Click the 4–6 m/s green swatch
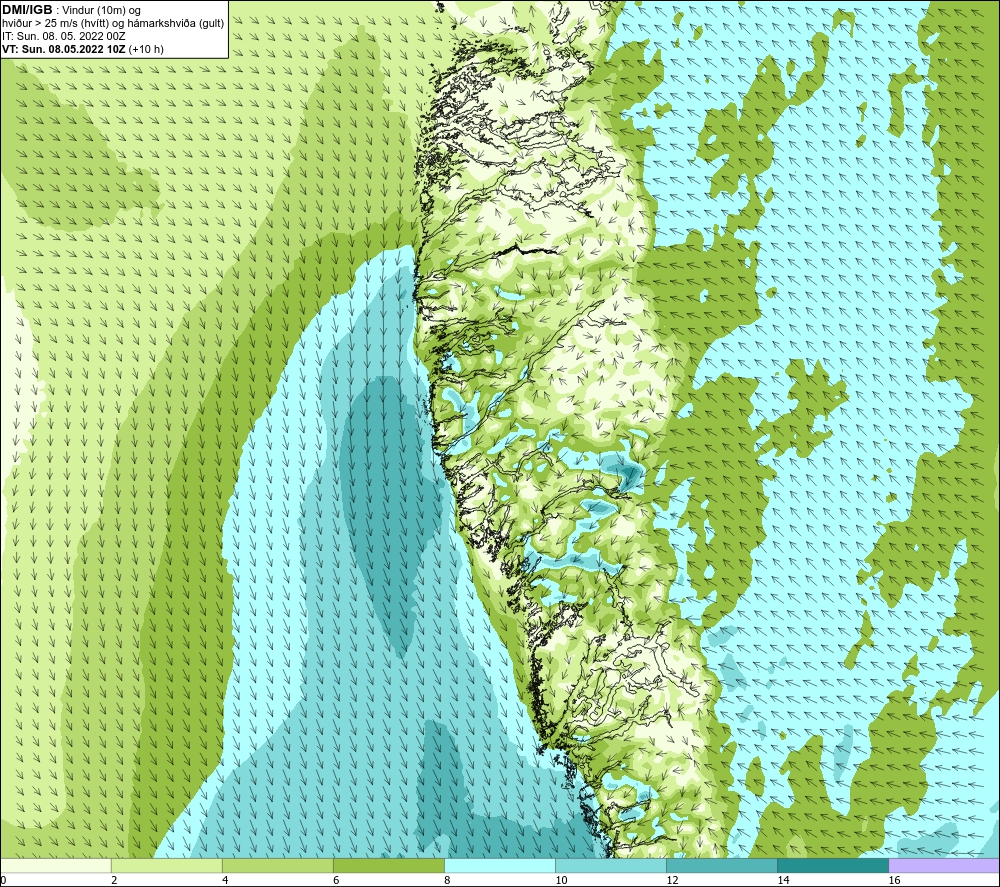 point(277,865)
